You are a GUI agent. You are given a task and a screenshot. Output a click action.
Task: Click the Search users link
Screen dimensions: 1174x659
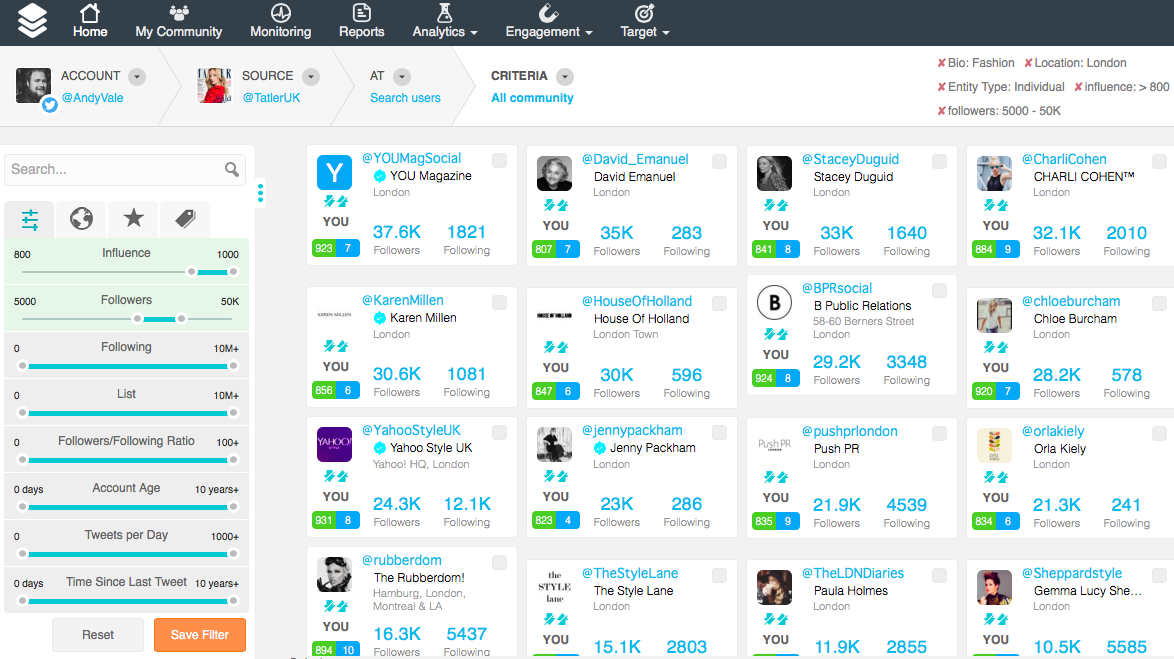(405, 97)
